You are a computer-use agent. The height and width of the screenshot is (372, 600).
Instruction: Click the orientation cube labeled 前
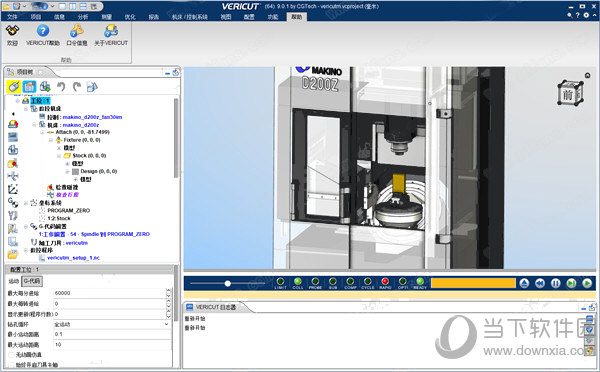pyautogui.click(x=570, y=93)
